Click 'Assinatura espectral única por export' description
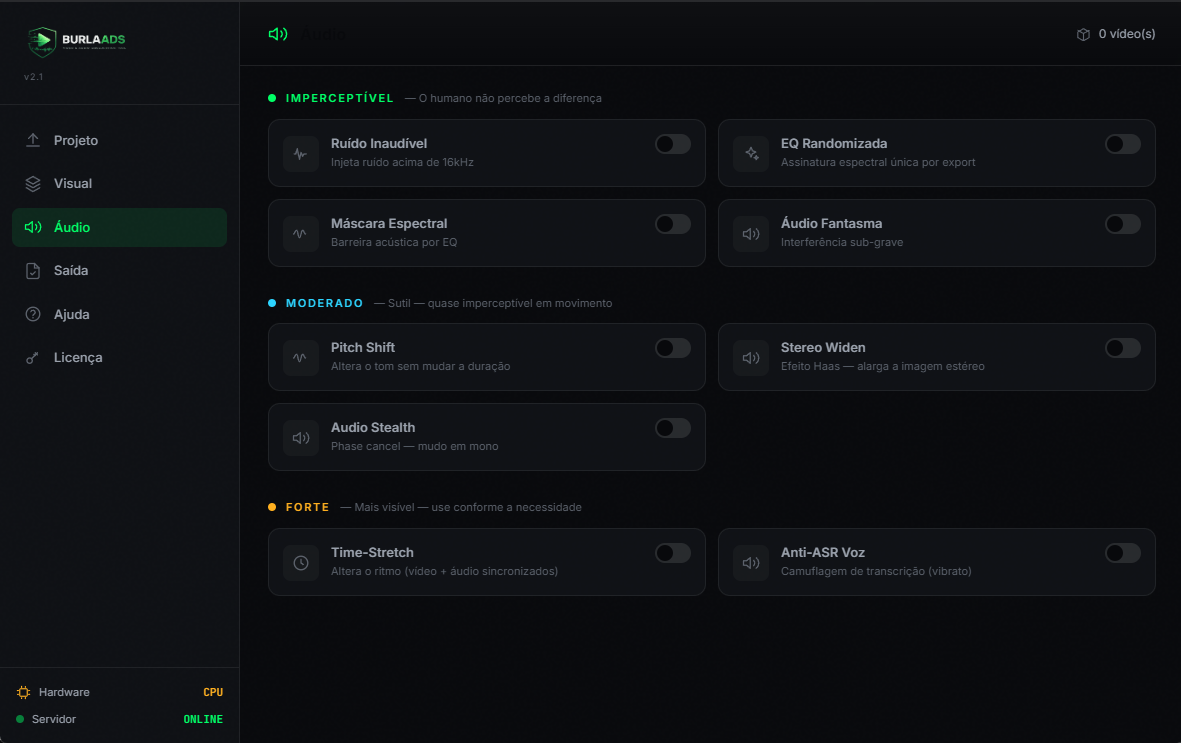 click(877, 162)
